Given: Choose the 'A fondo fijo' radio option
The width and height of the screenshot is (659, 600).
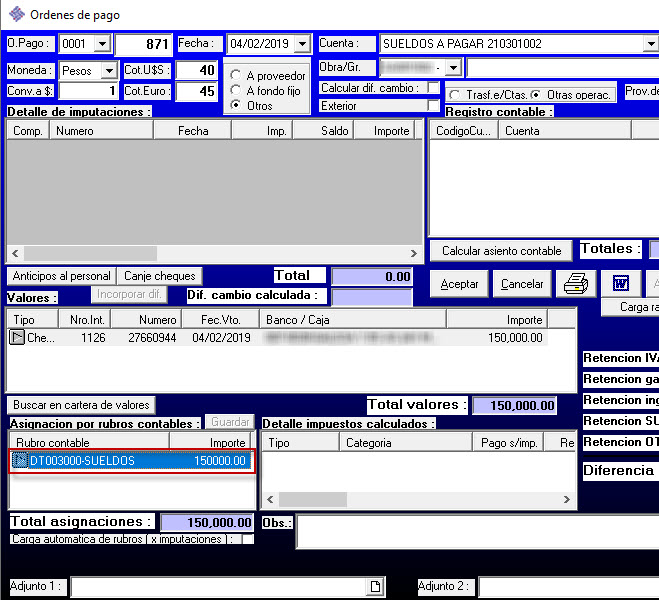Looking at the screenshot, I should 235,91.
